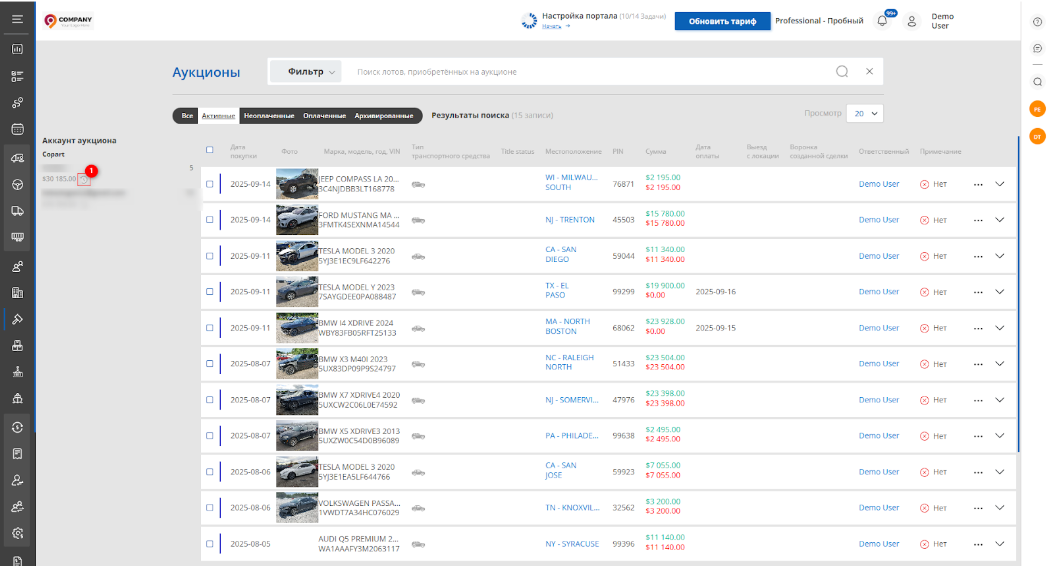The image size is (1062, 566).
Task: Click the BMW X3 M40I vehicle thumbnail
Action: (296, 364)
